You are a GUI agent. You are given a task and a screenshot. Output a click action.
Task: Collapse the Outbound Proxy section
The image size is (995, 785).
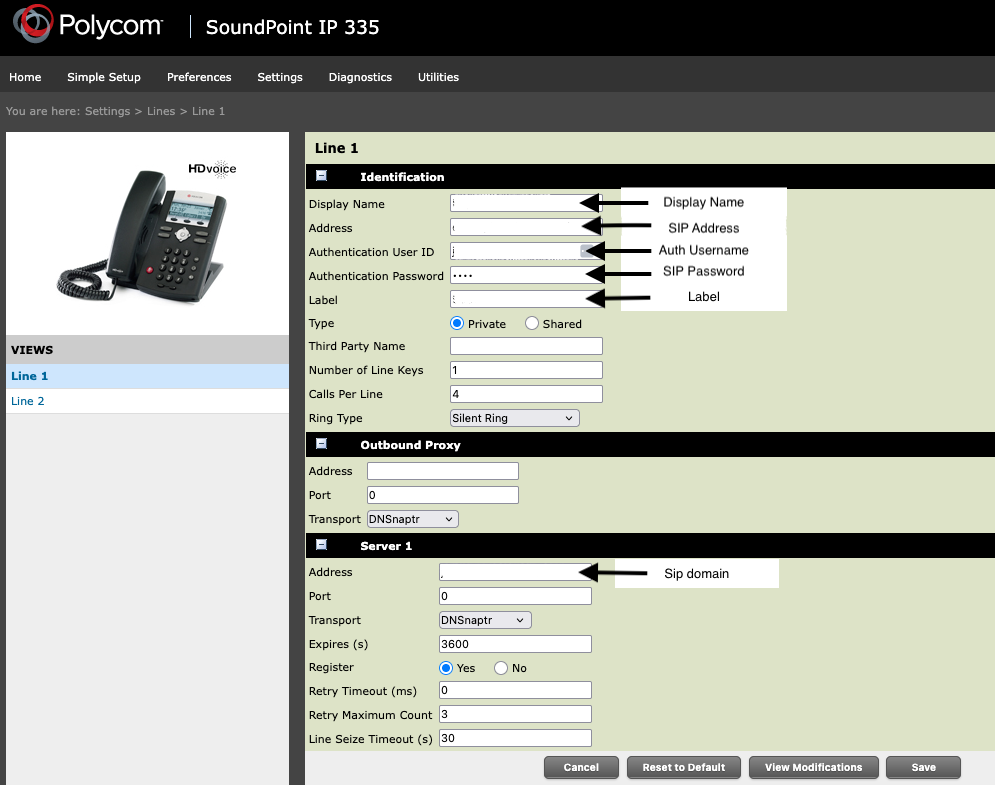click(x=322, y=444)
